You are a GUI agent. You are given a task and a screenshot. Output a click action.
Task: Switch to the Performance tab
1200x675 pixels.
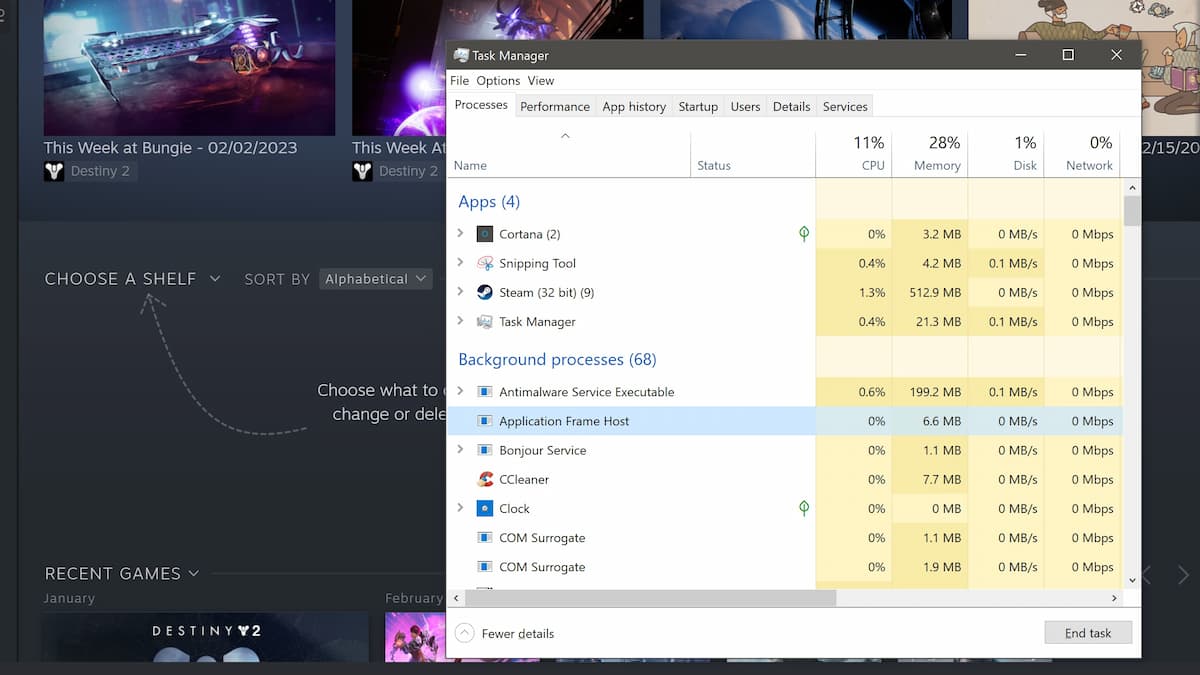coord(555,106)
